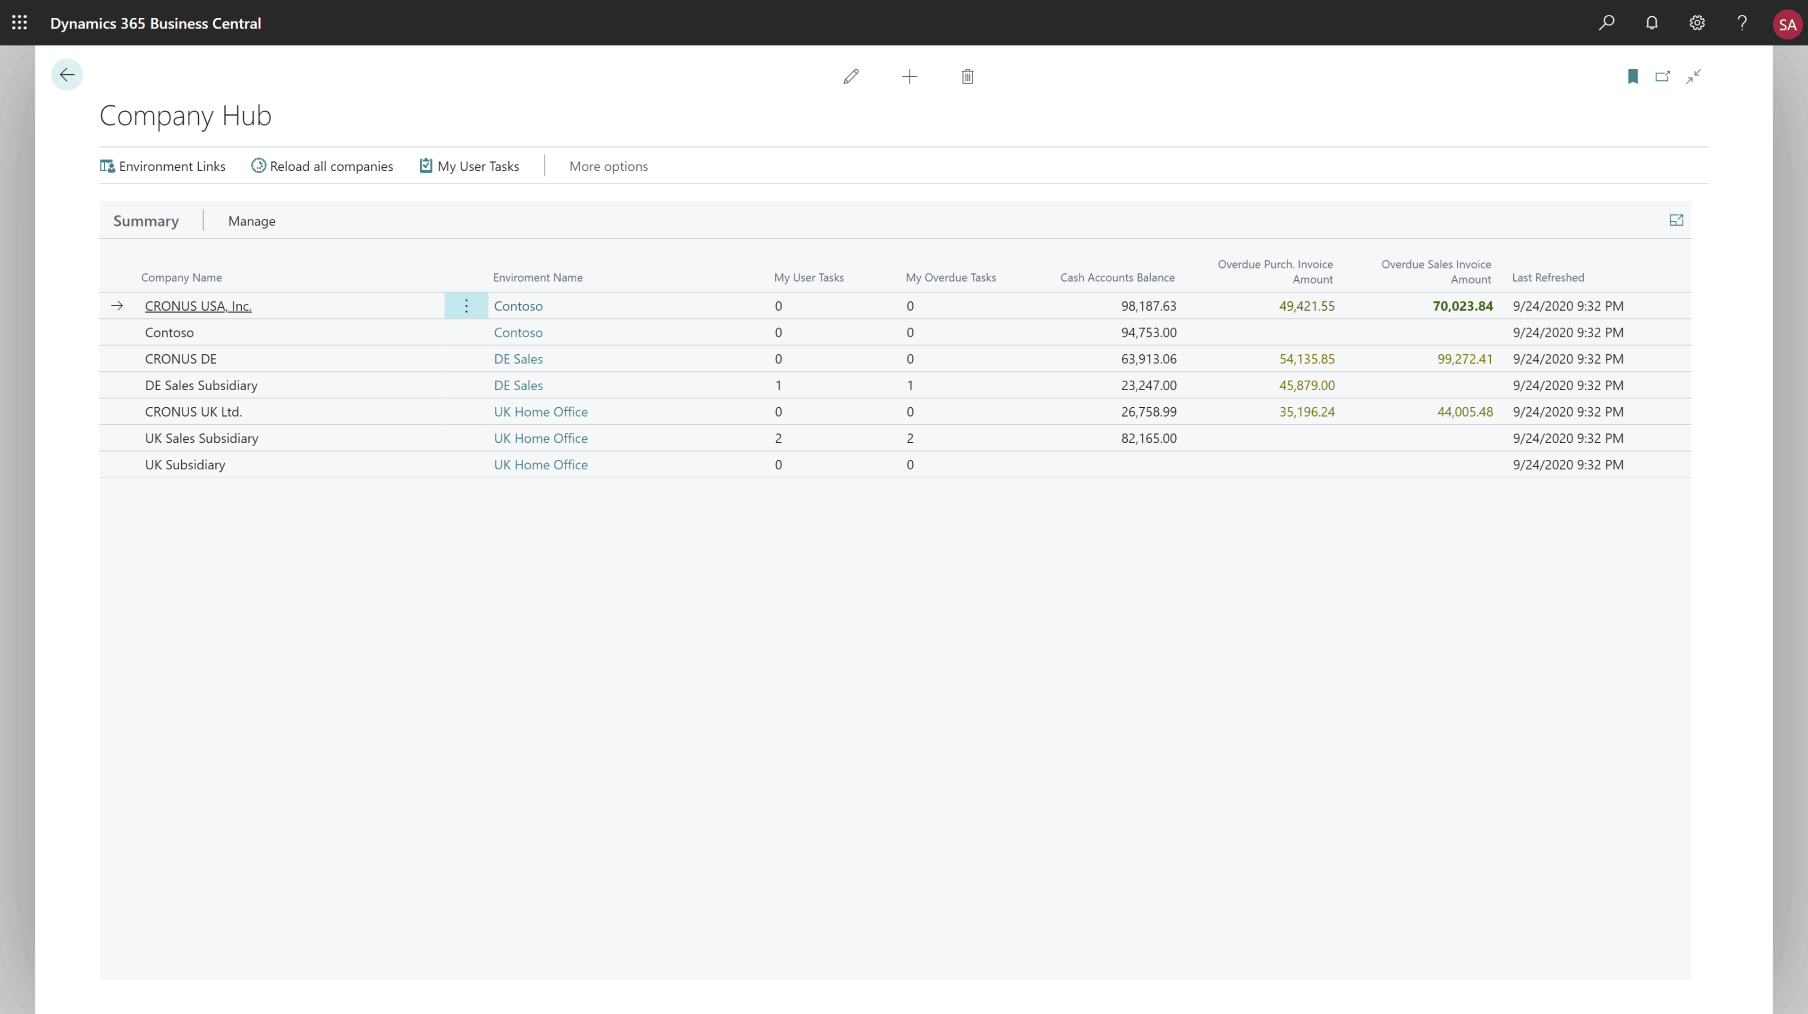Viewport: 1808px width, 1014px height.
Task: Open the CRONUS USA, Inc. company link
Action: [x=198, y=306]
